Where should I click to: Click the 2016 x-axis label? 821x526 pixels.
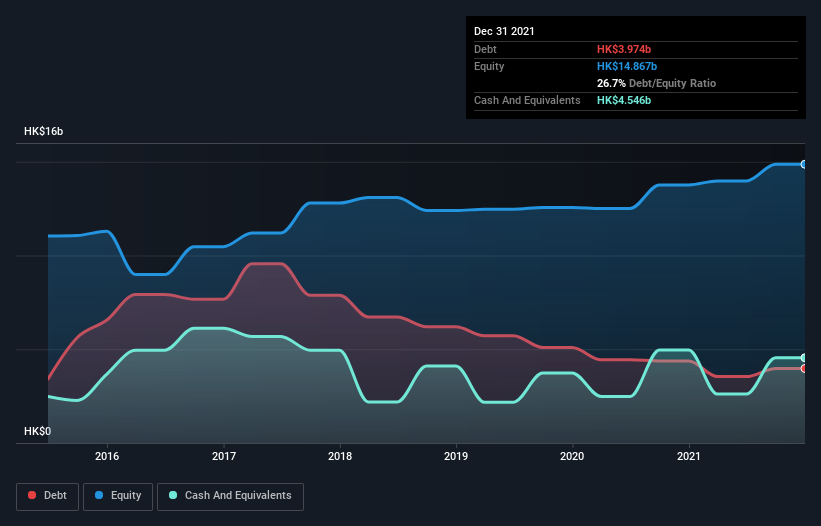coord(107,456)
